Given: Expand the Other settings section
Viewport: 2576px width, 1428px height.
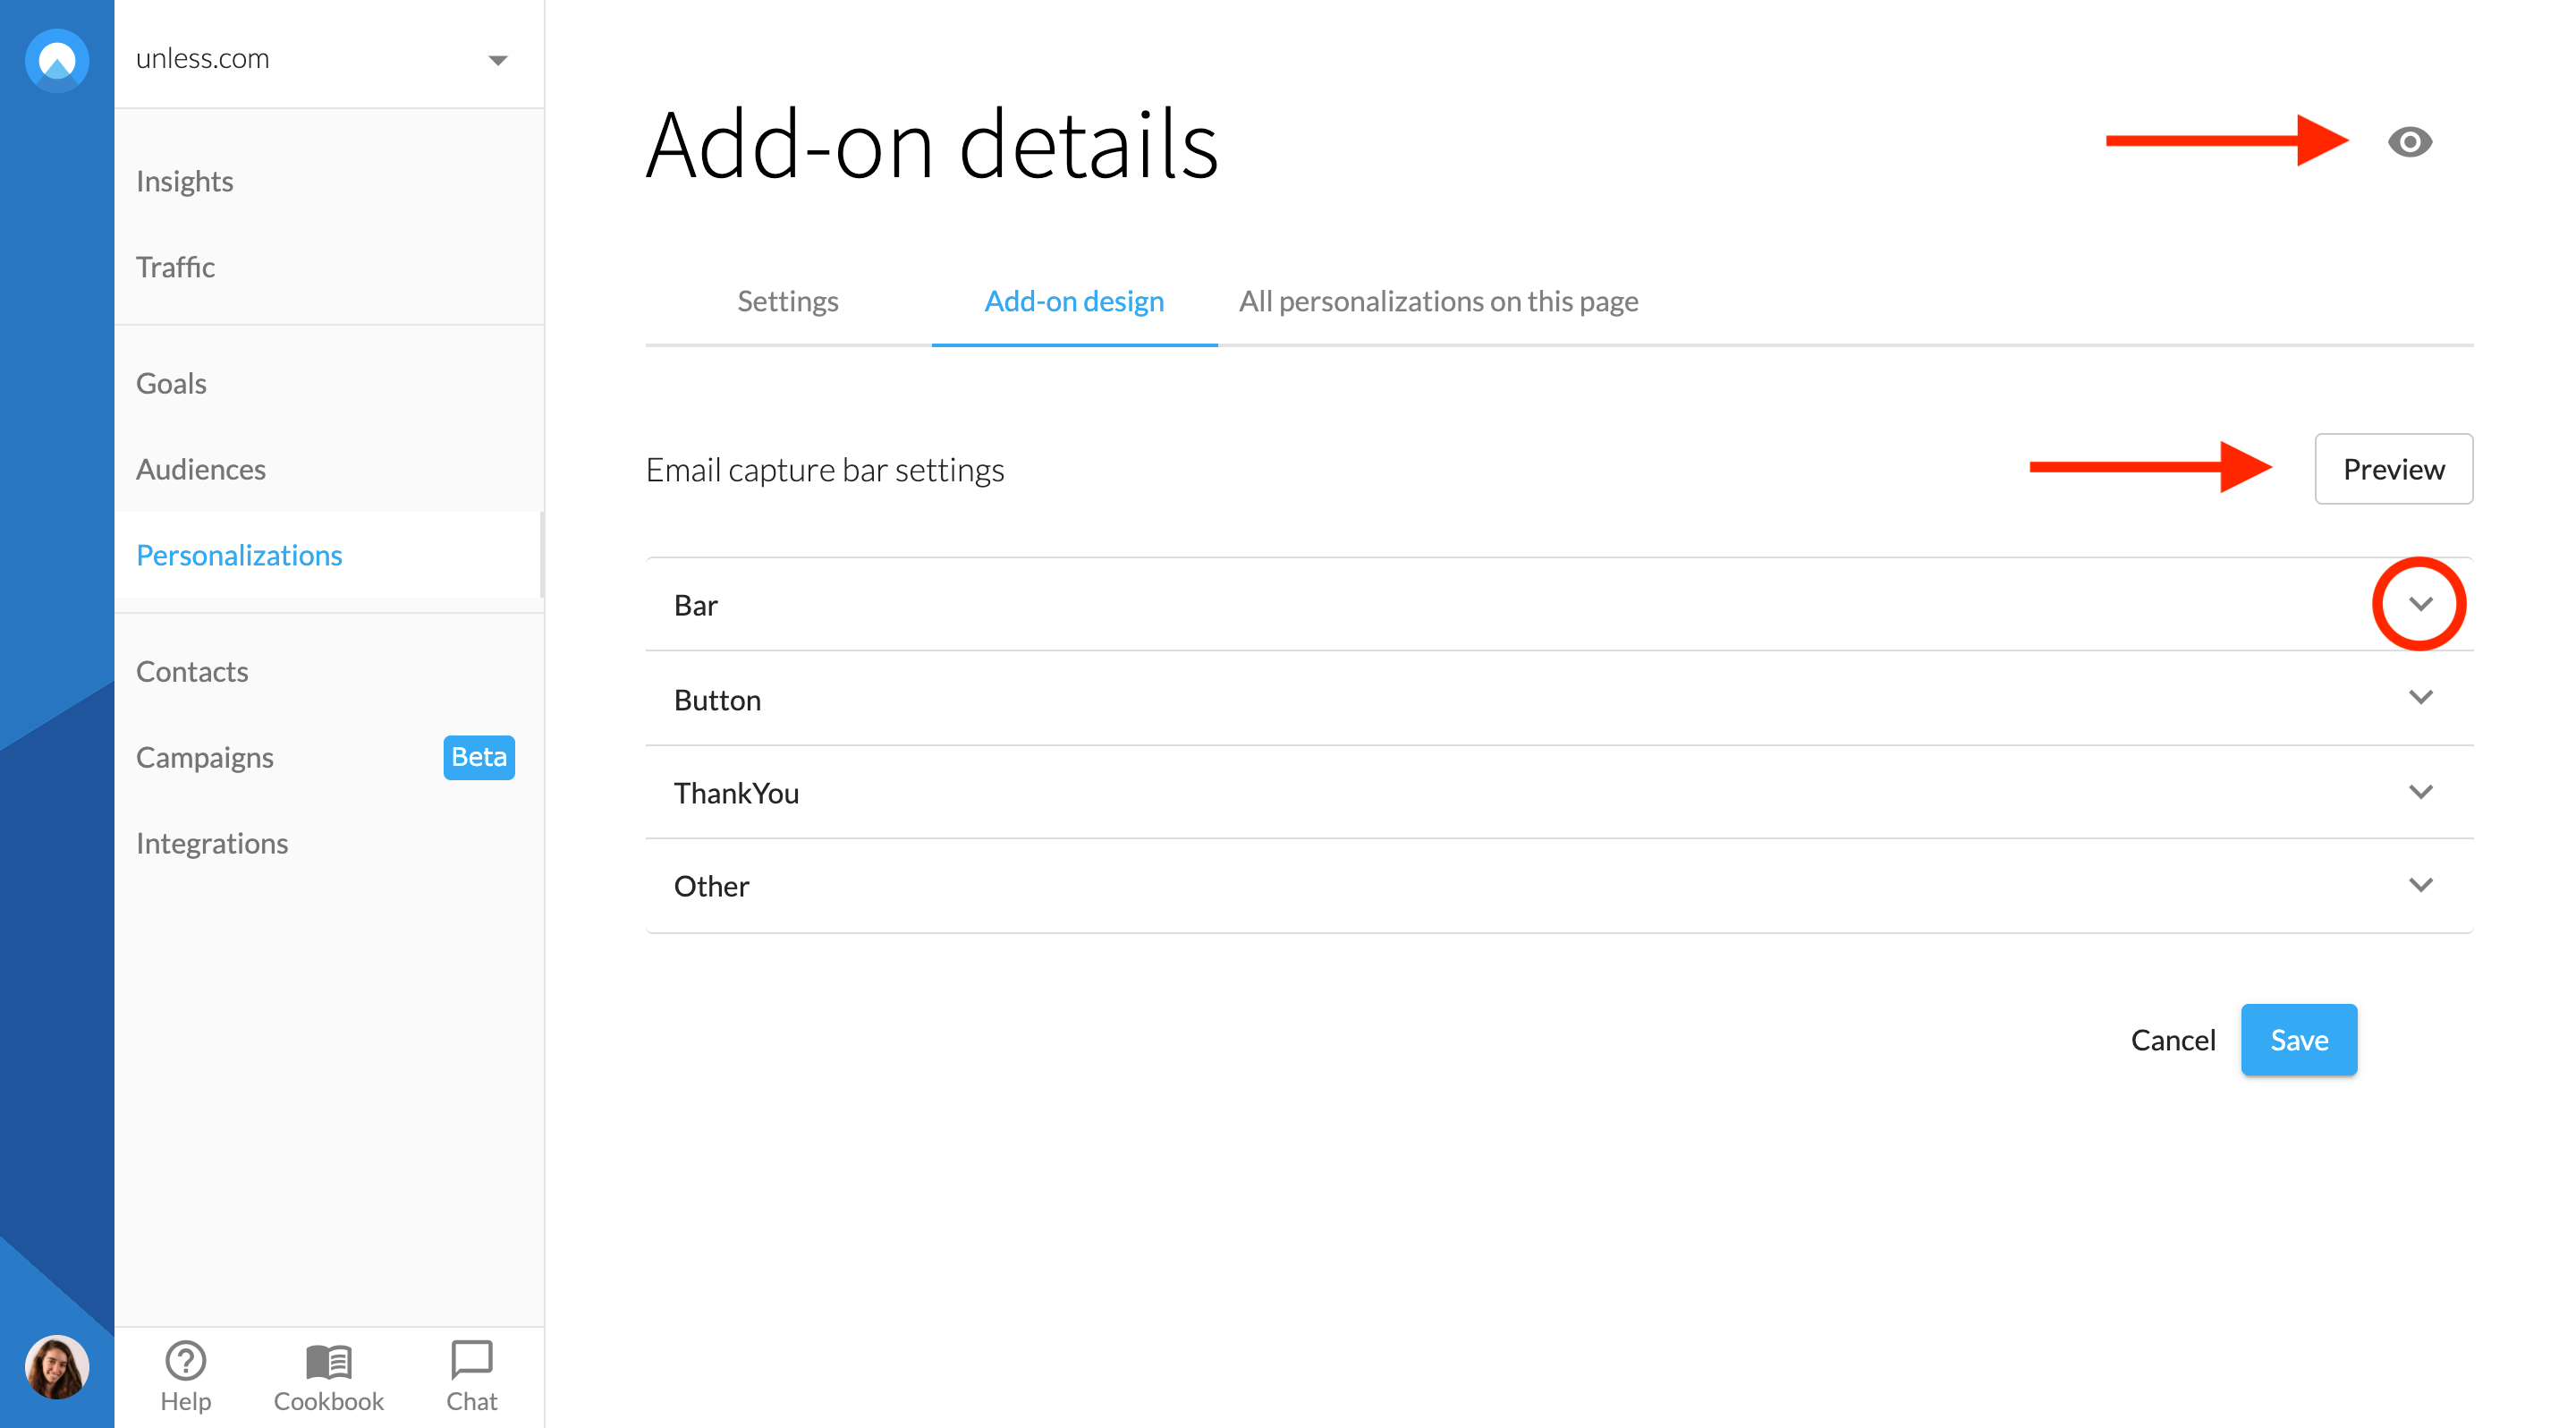Looking at the screenshot, I should pyautogui.click(x=2419, y=885).
